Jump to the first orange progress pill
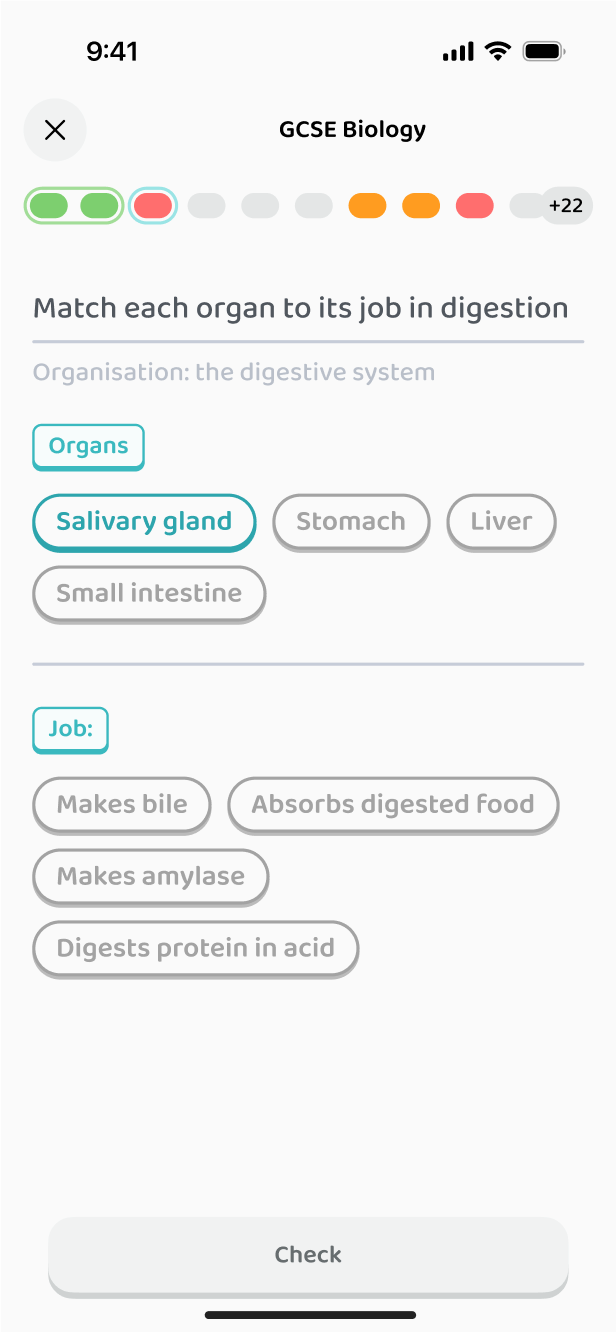616x1333 pixels. click(x=367, y=206)
